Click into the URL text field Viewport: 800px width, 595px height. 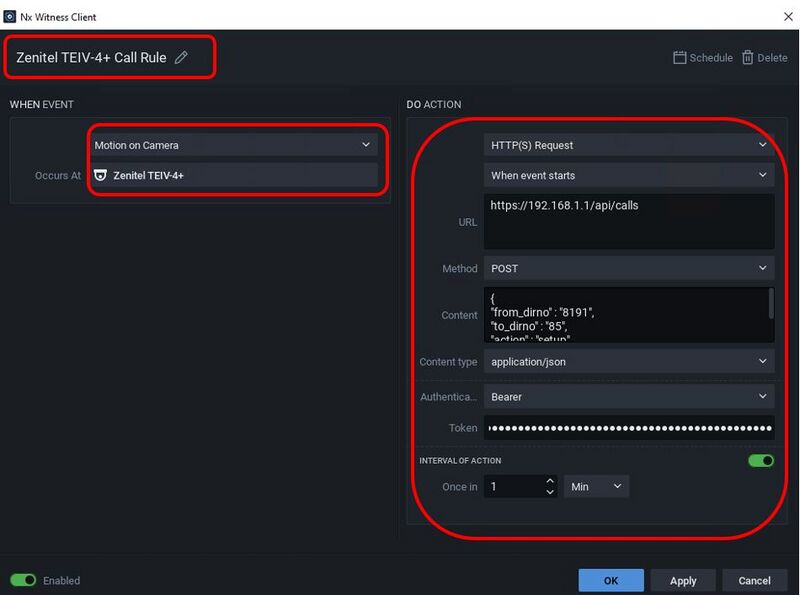click(x=629, y=221)
